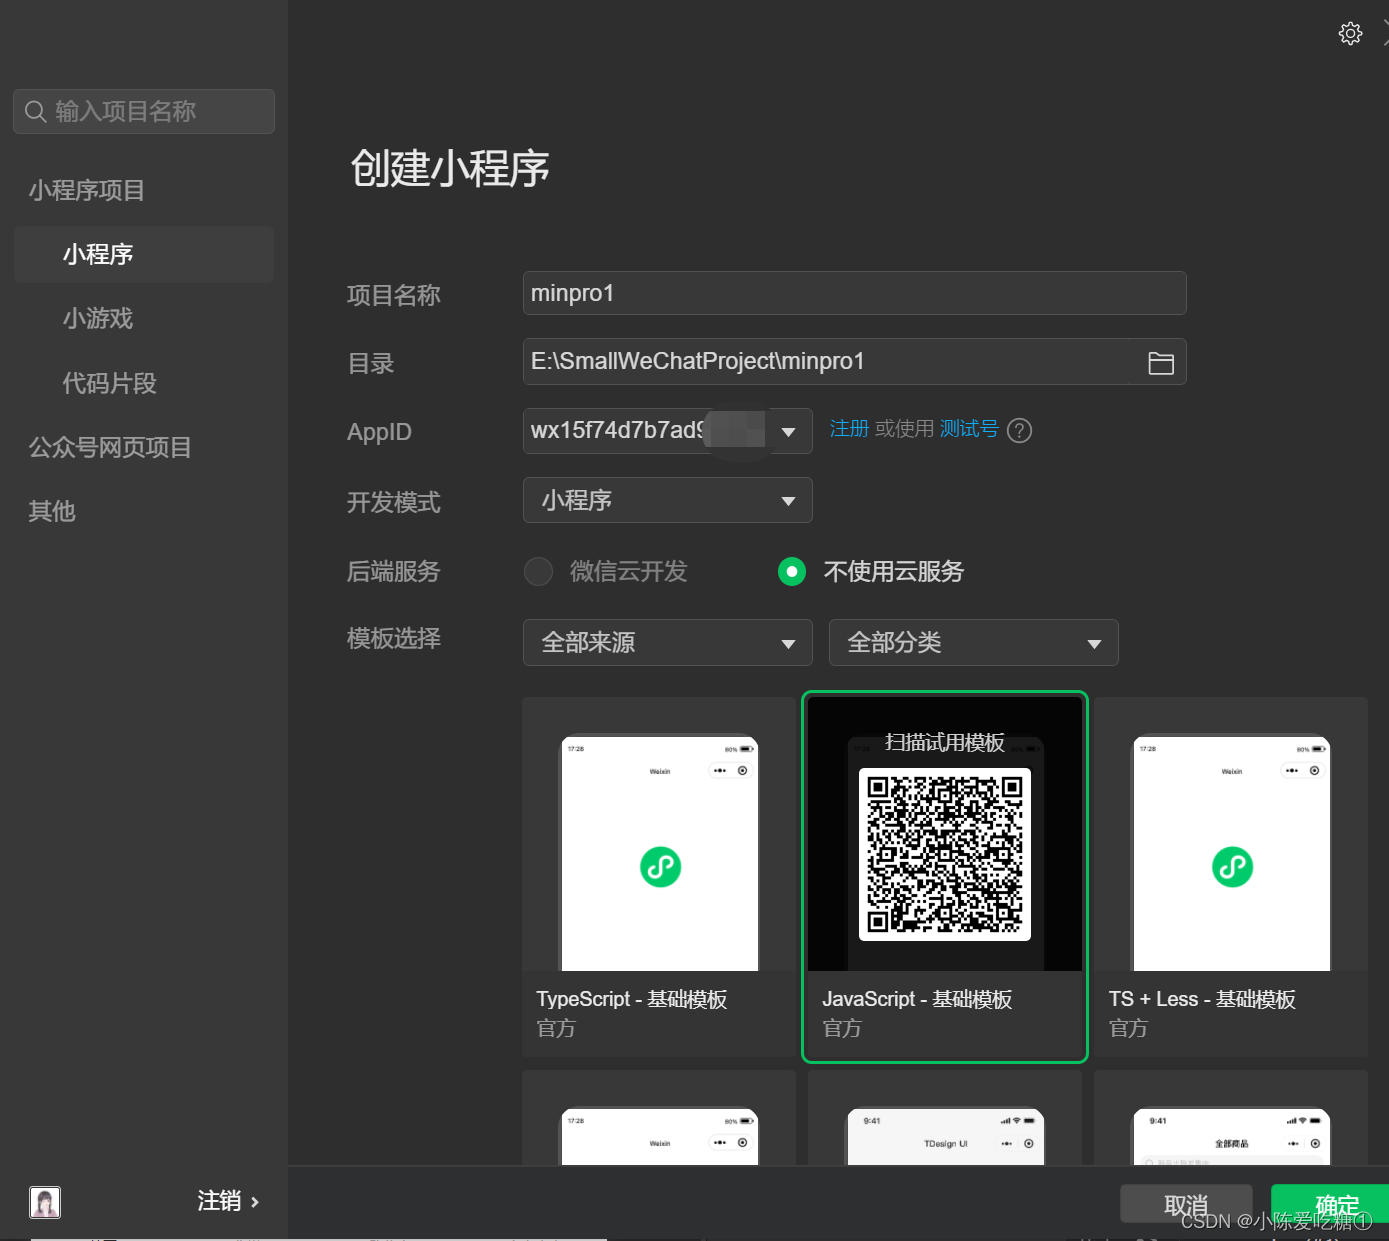Select 小程序 in the sidebar

pos(144,254)
